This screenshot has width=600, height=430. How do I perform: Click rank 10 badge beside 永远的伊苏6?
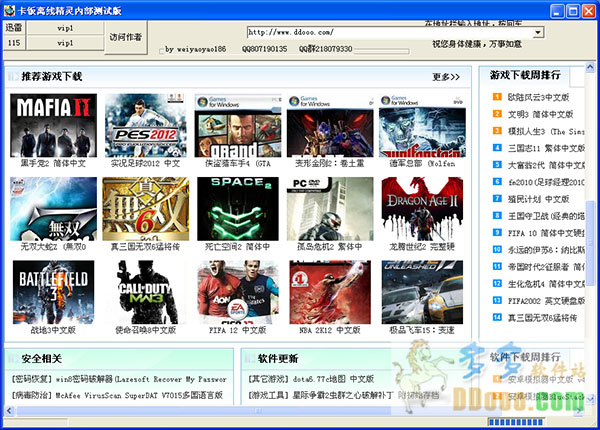pos(497,249)
